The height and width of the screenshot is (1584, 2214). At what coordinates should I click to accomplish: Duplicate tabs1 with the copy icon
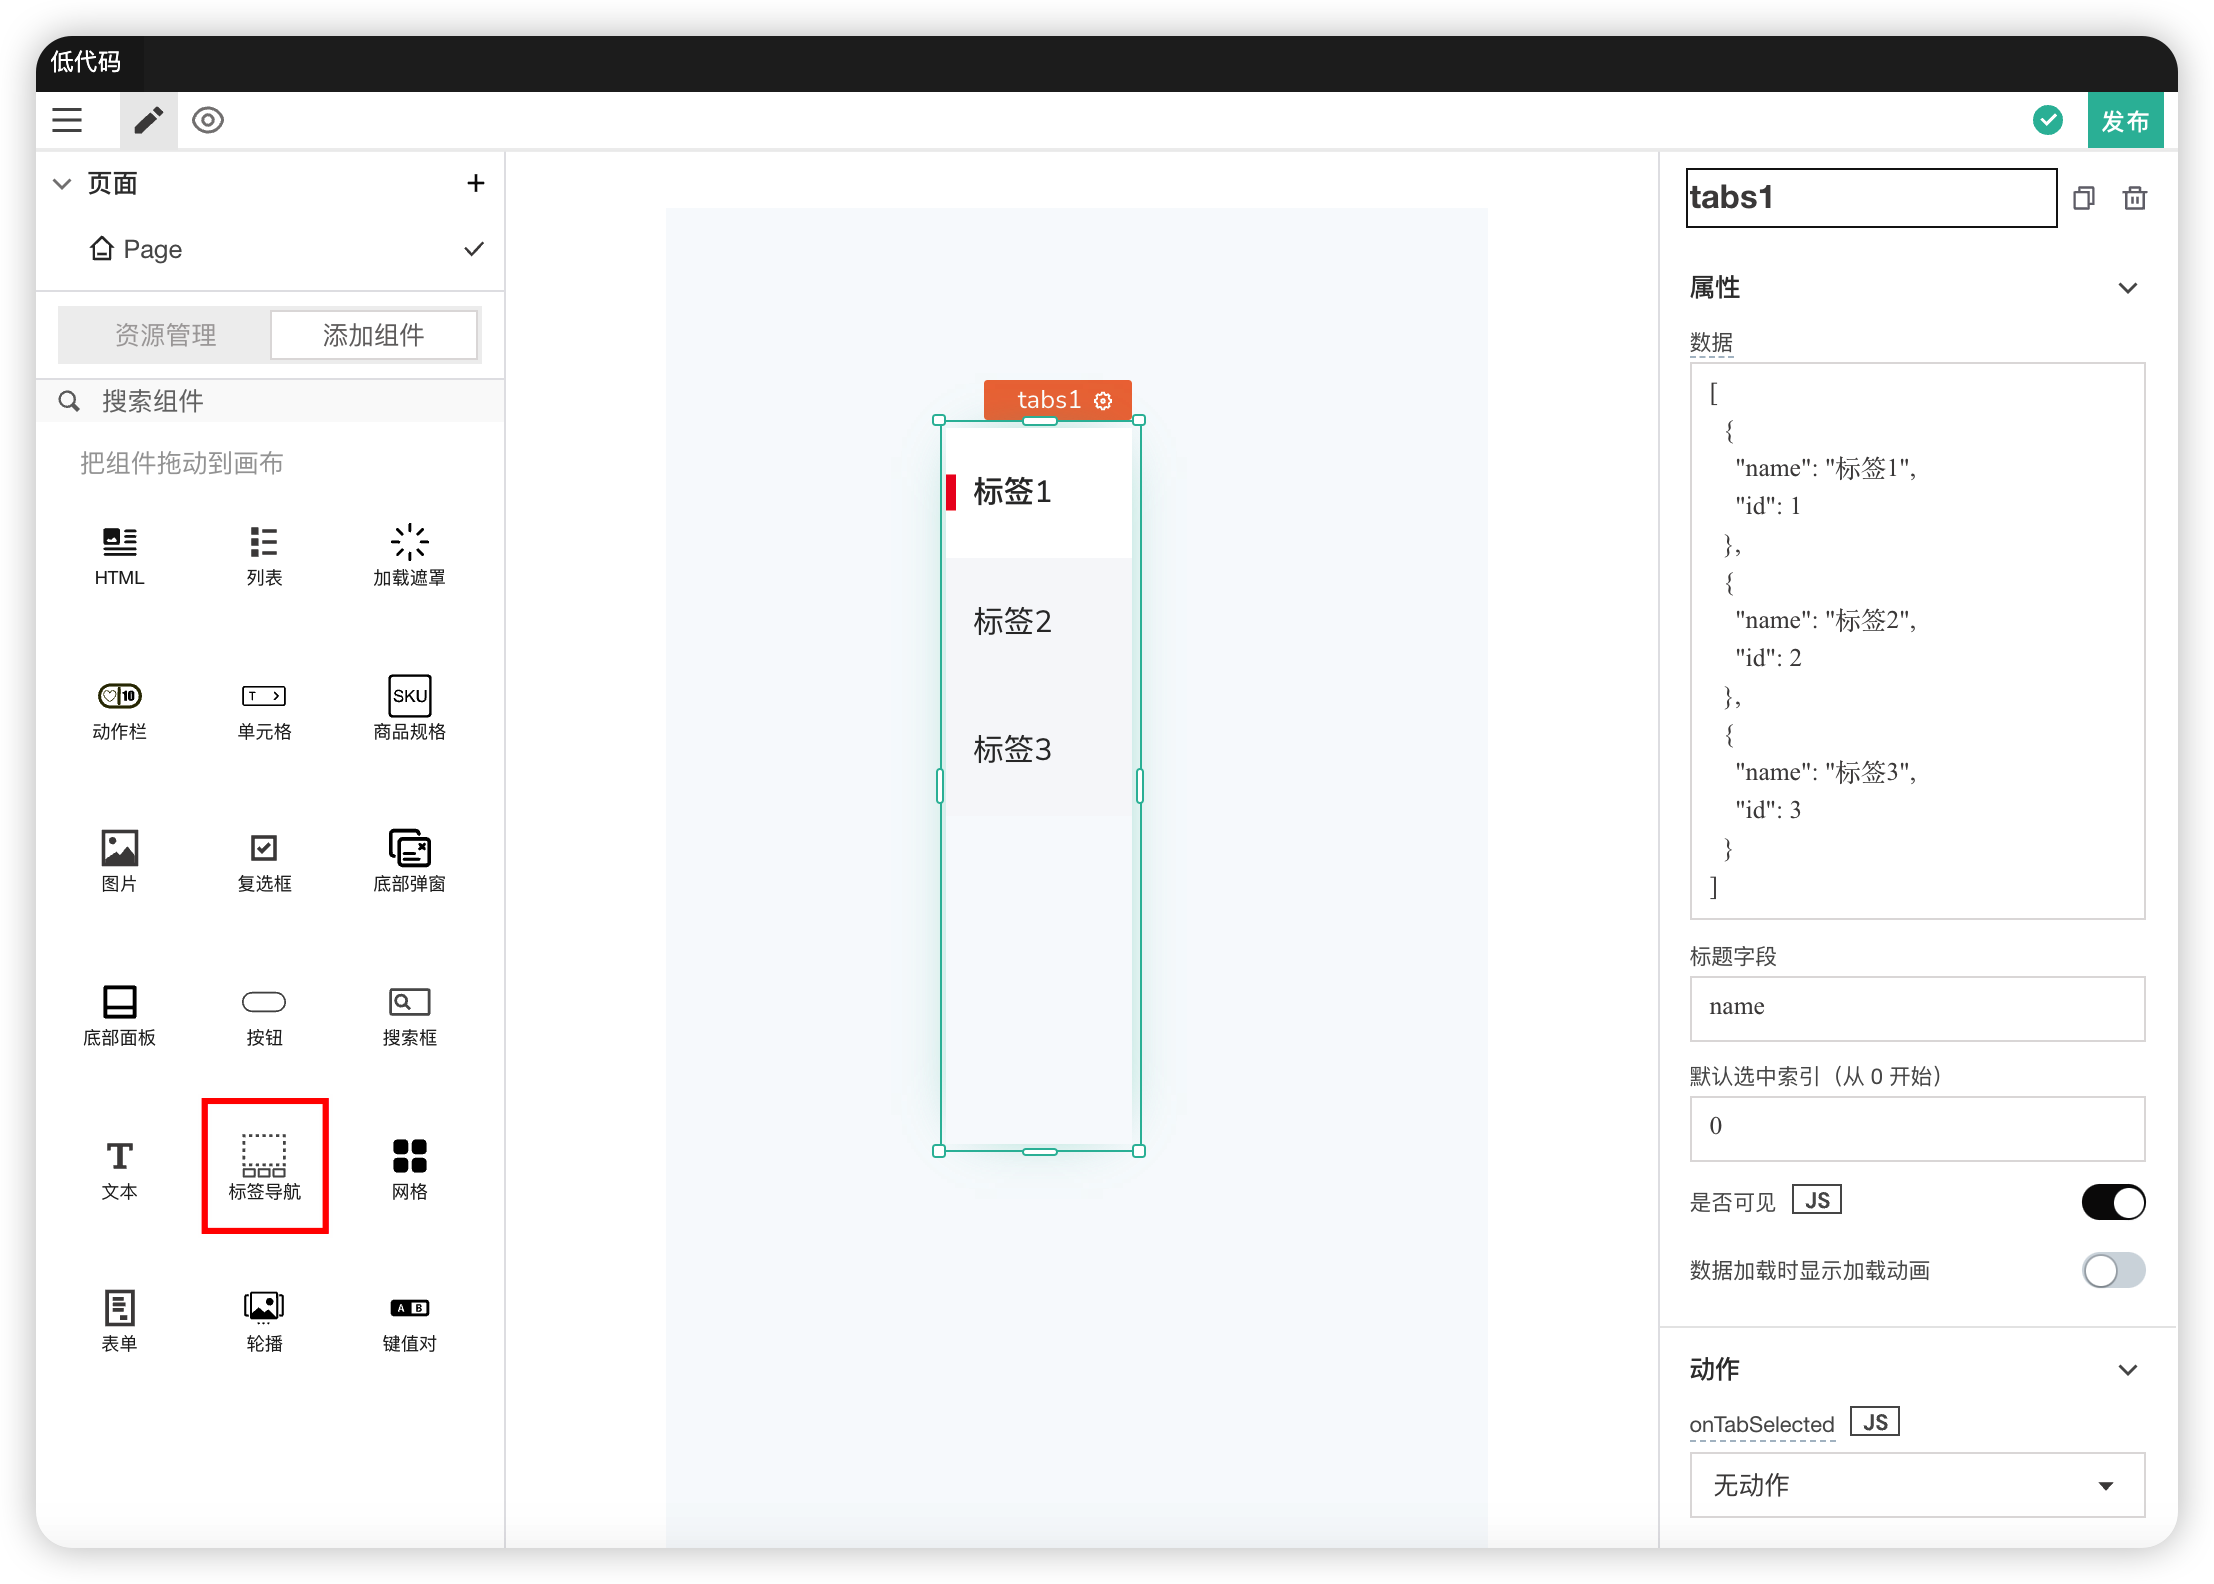click(x=2084, y=198)
